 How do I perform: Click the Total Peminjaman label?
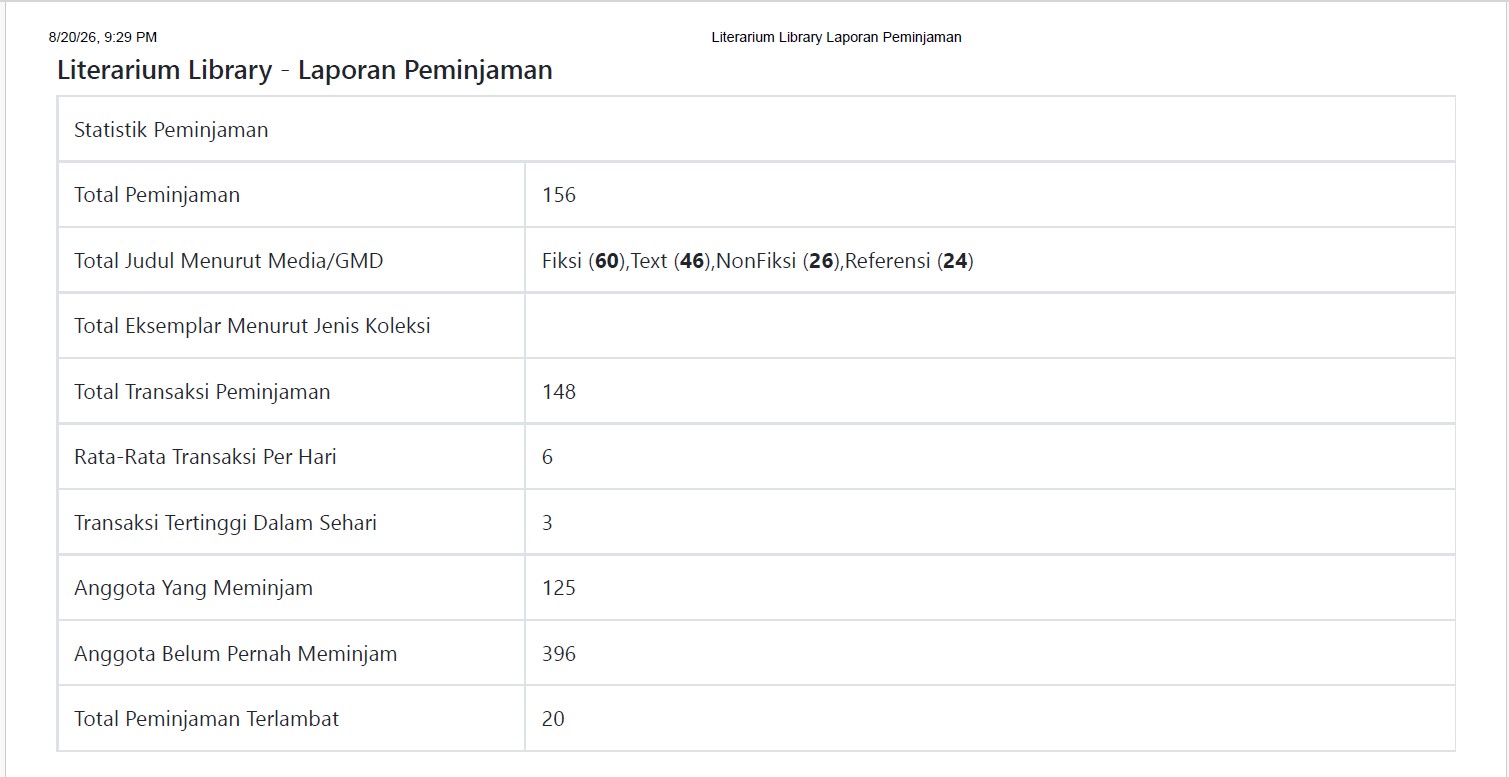[x=157, y=195]
